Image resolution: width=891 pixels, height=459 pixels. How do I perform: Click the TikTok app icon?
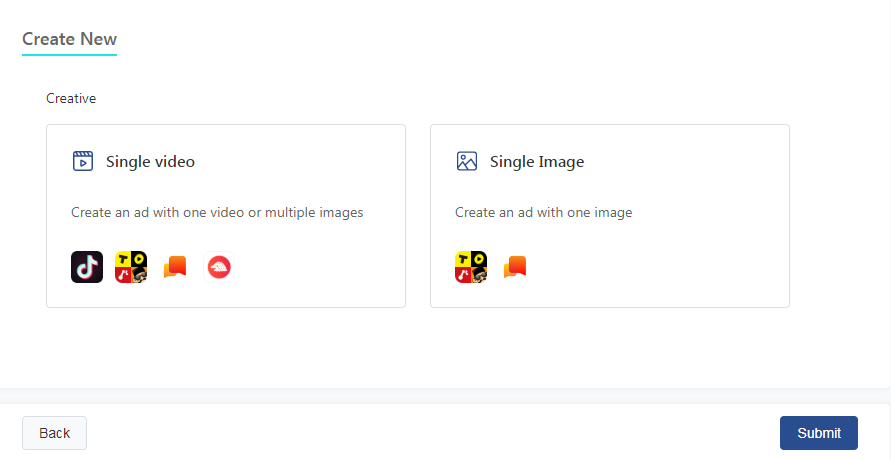[87, 267]
